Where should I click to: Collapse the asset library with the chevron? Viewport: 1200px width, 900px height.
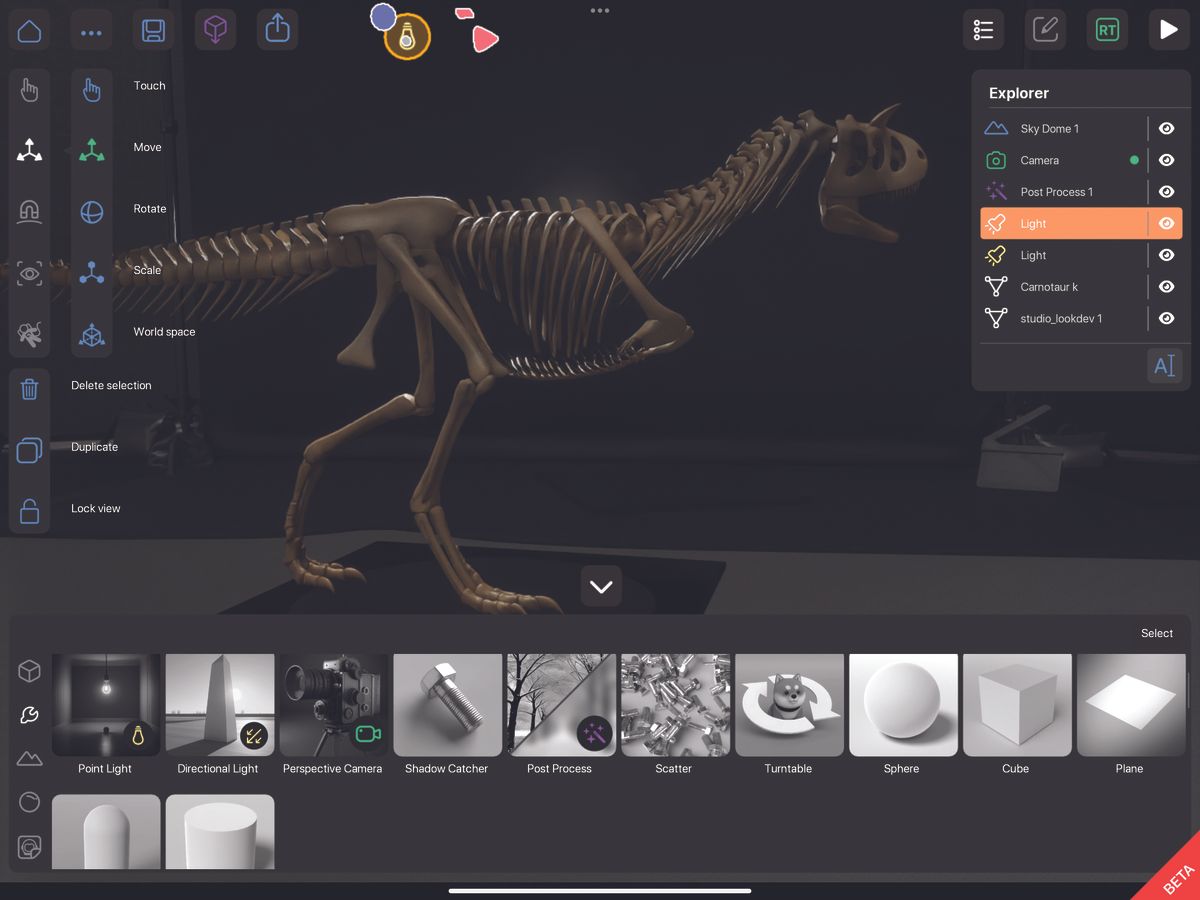coord(600,586)
